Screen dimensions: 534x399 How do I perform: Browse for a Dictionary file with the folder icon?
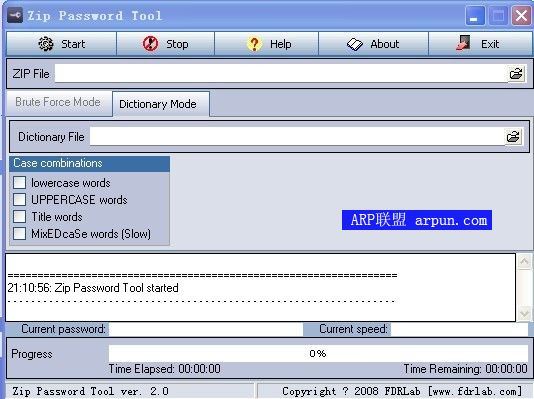pos(513,137)
